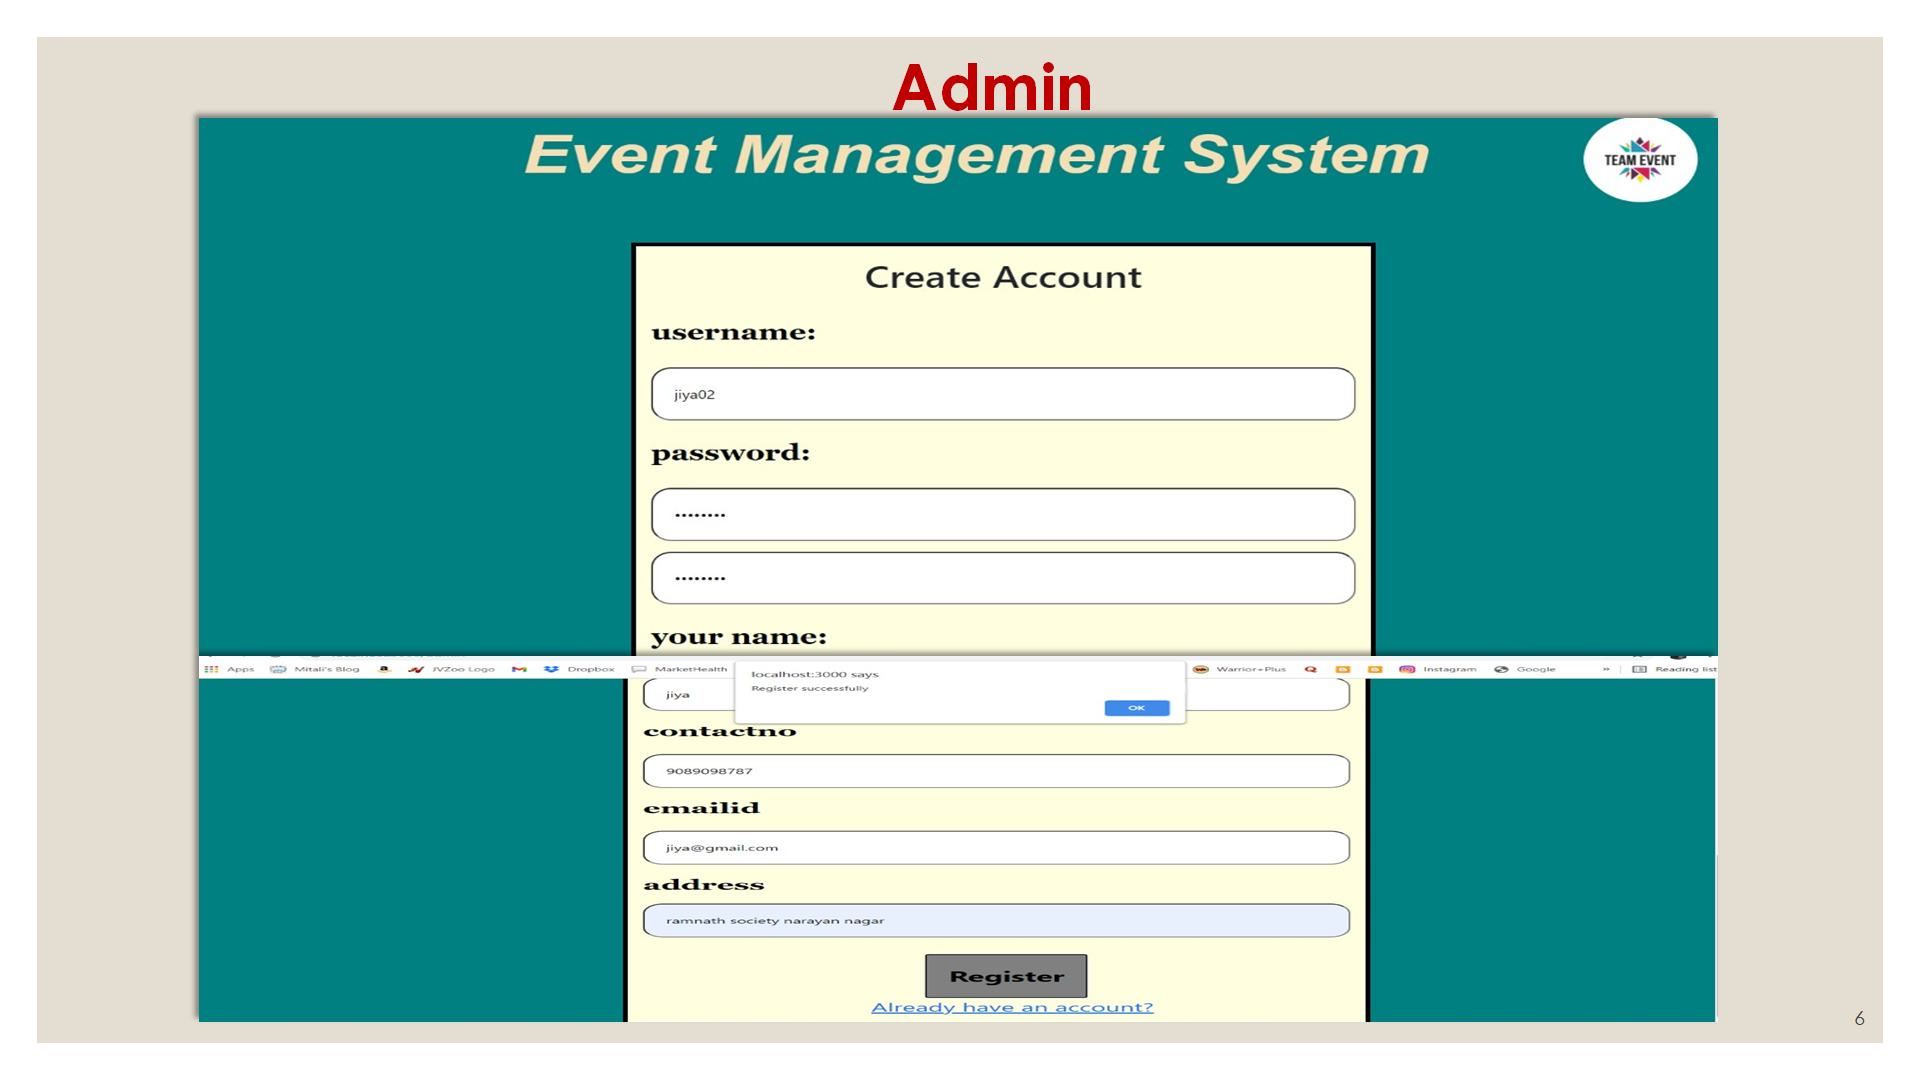
Task: Open the Instagram bookmark
Action: pos(1438,669)
